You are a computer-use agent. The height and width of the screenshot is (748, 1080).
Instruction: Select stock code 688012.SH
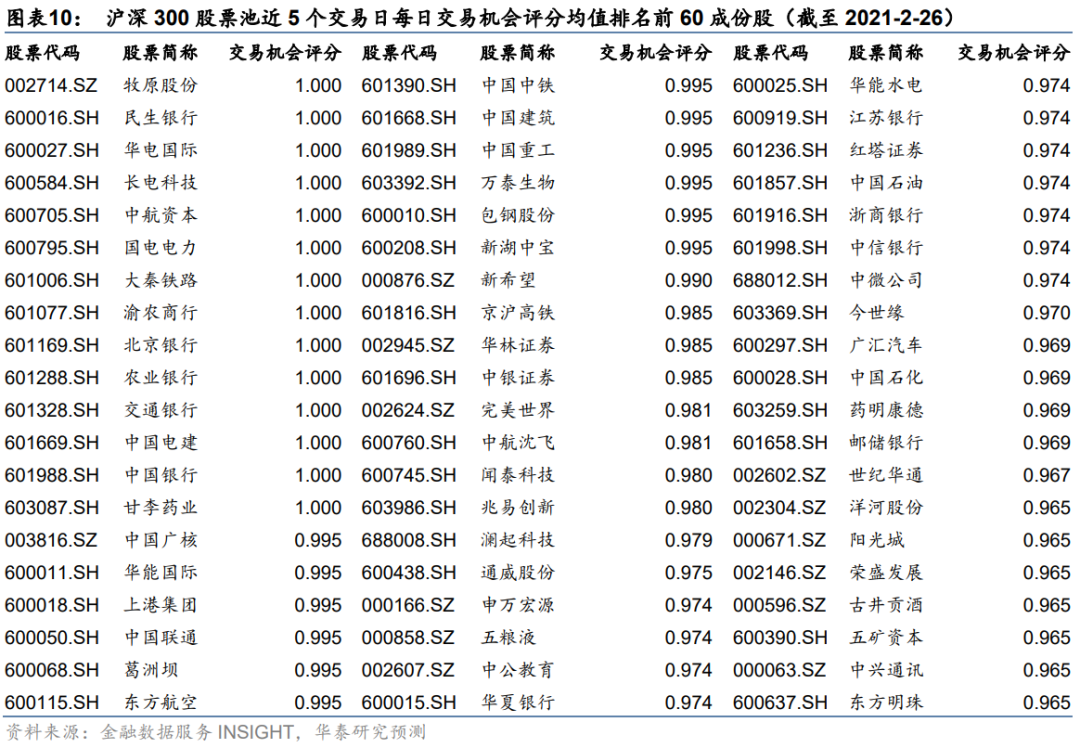pyautogui.click(x=780, y=280)
